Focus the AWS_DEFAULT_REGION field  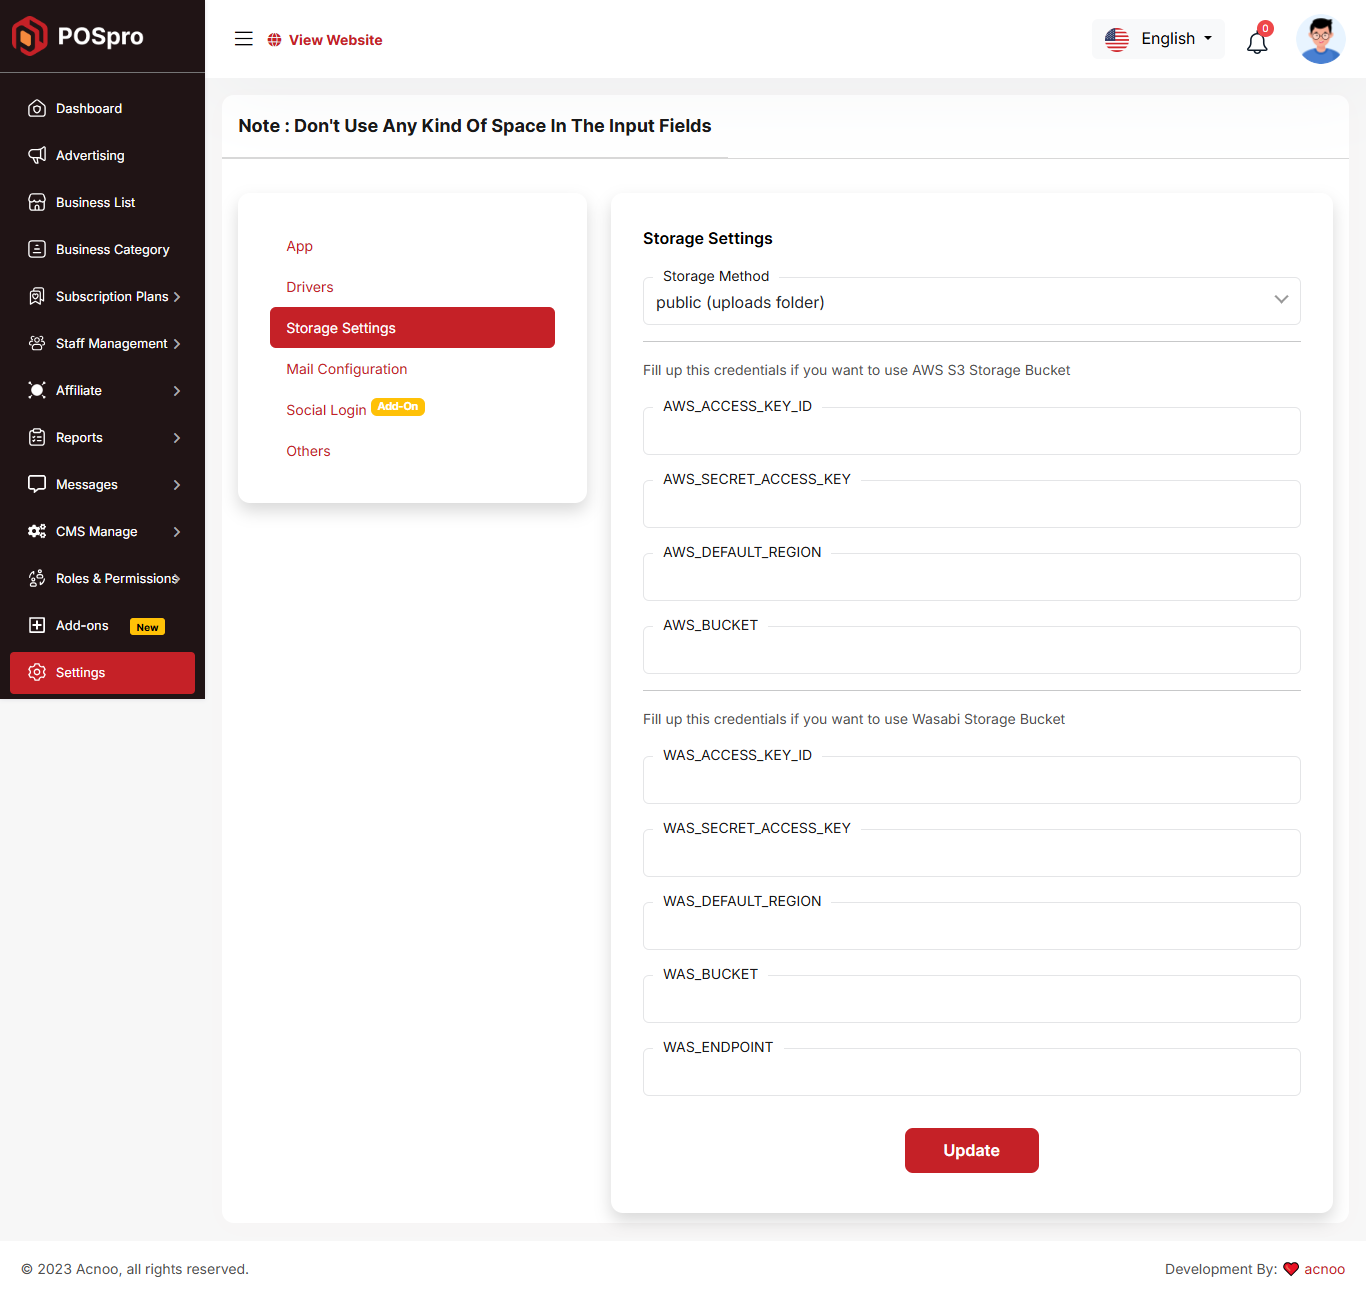971,577
